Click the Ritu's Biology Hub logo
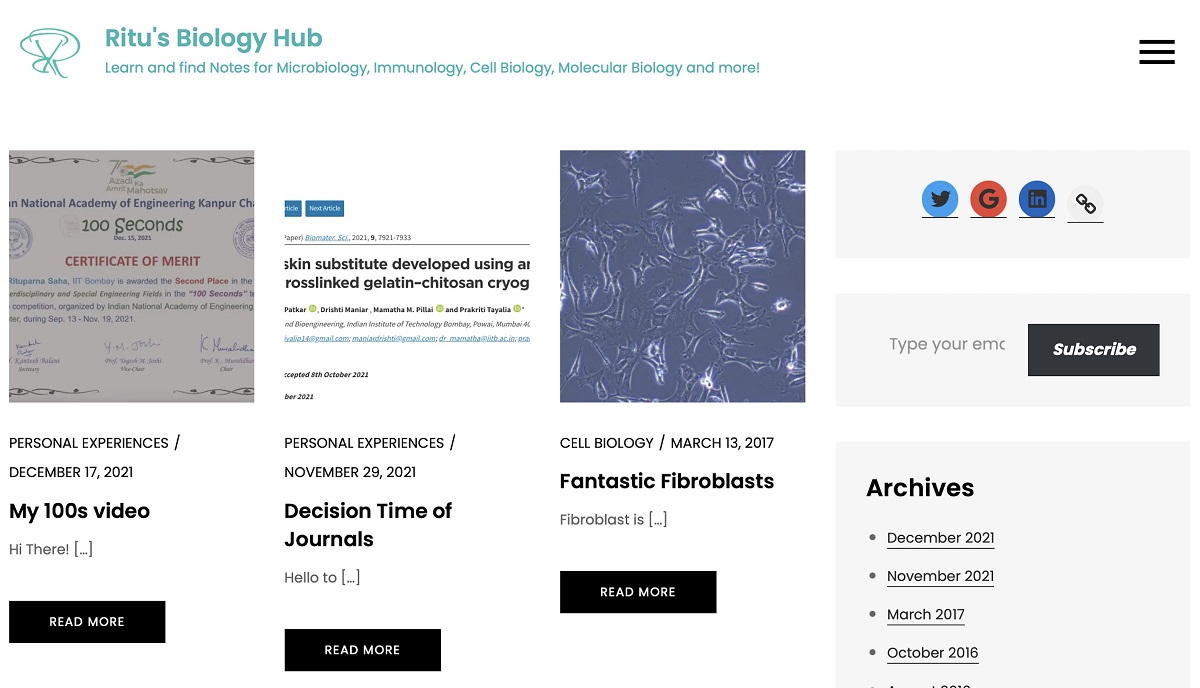Viewport: 1200px width, 688px height. pyautogui.click(x=50, y=53)
